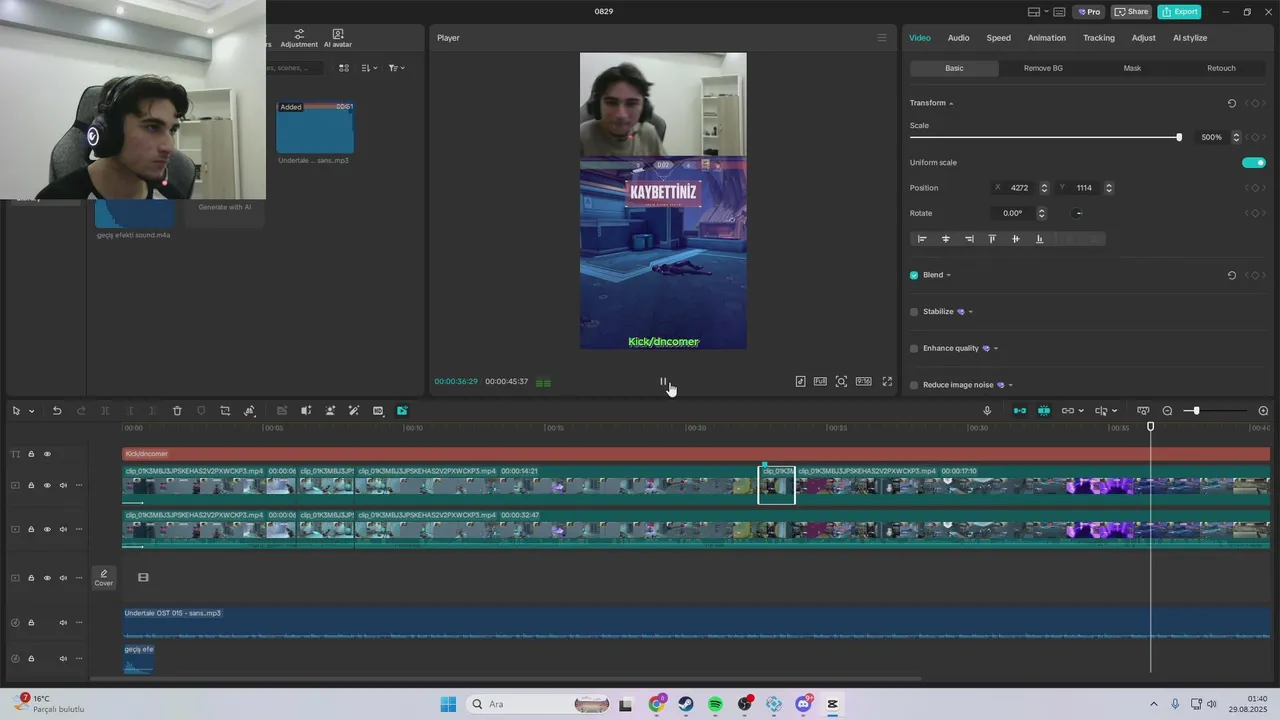
Task: Click the rotation dial knob
Action: (x=1078, y=213)
